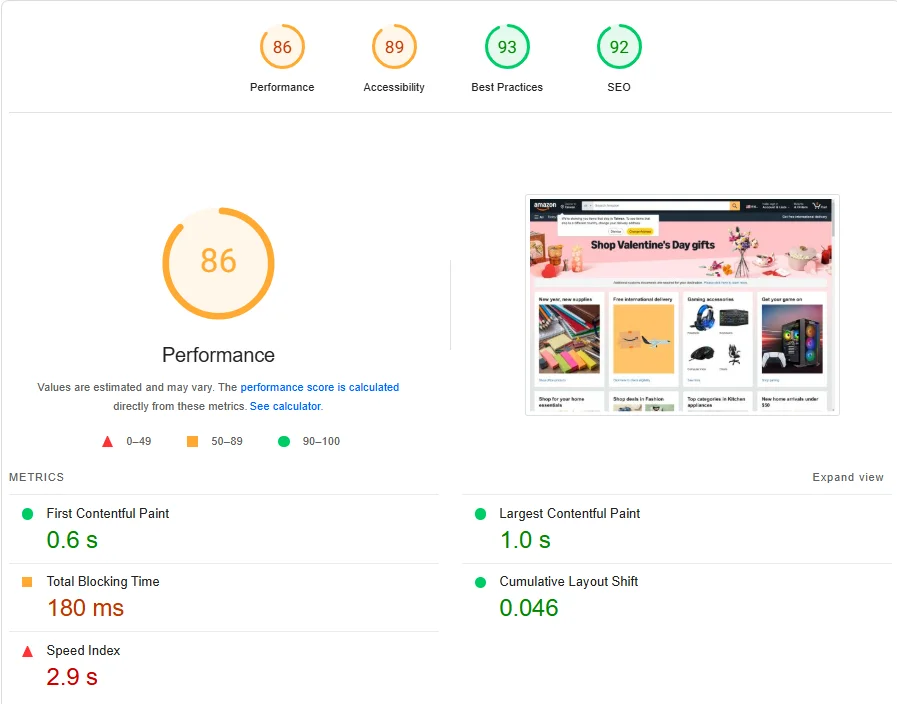This screenshot has width=897, height=704.
Task: Open the Best Practices score gauge 93
Action: 507,46
